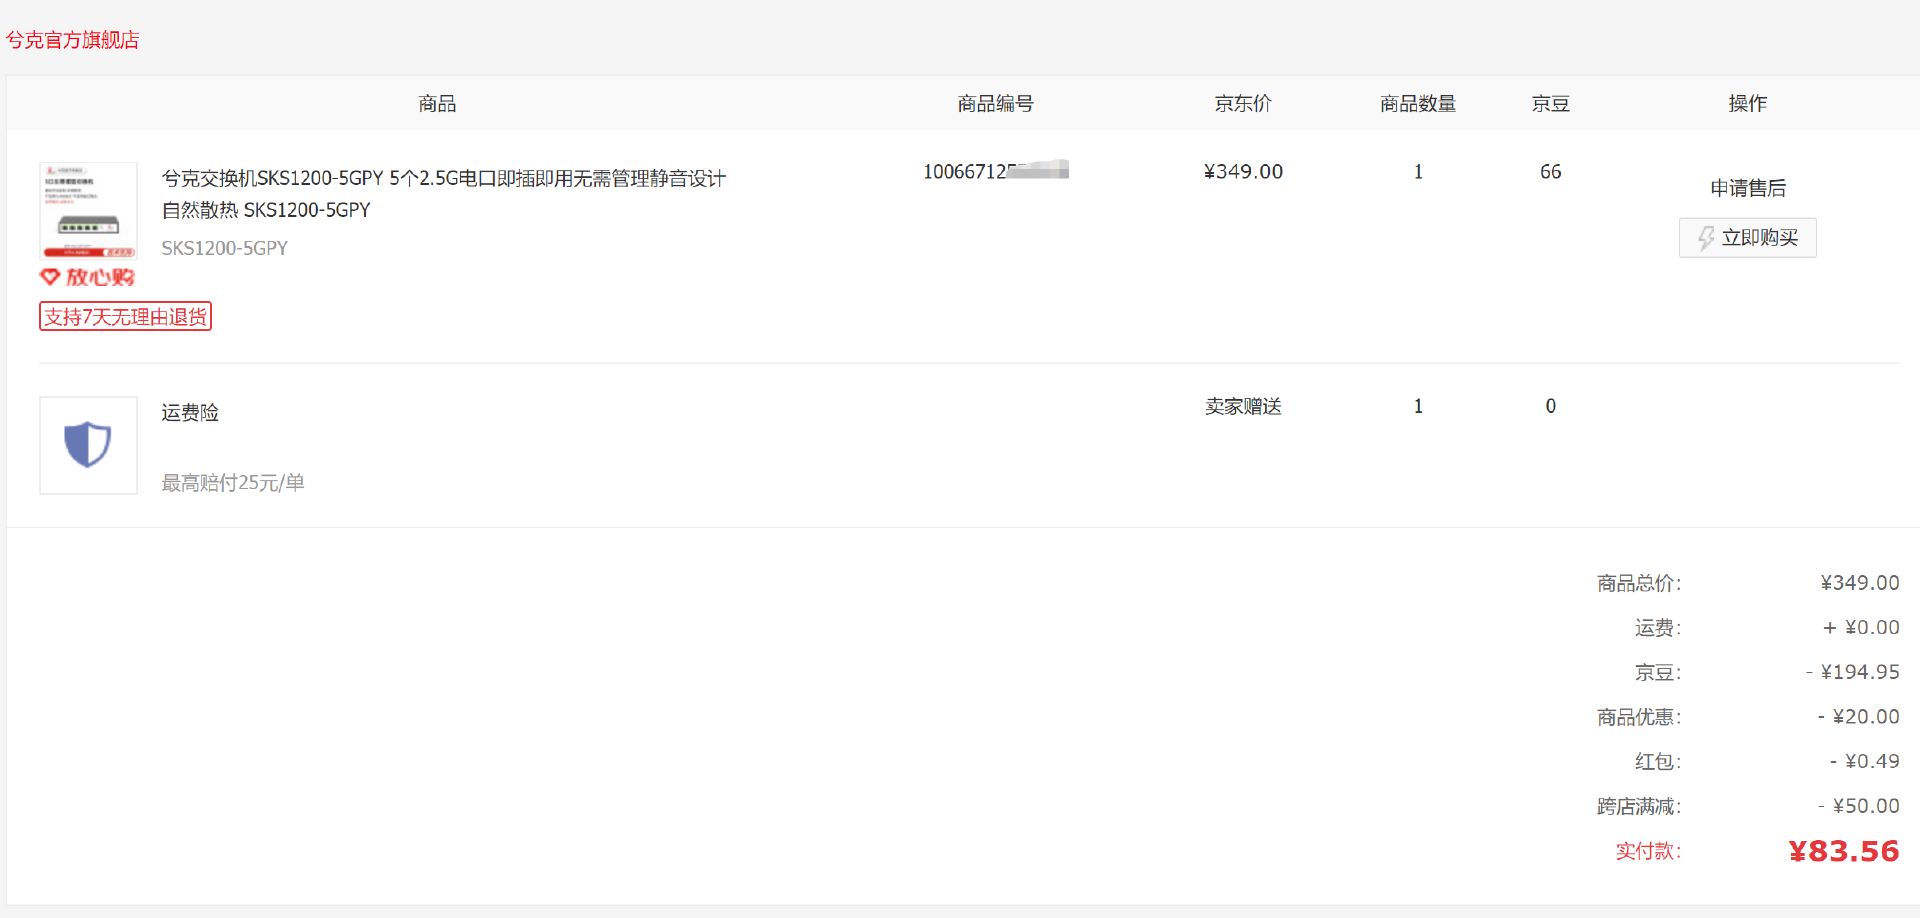Click the 京东价 column header
The width and height of the screenshot is (1920, 918).
(1243, 103)
